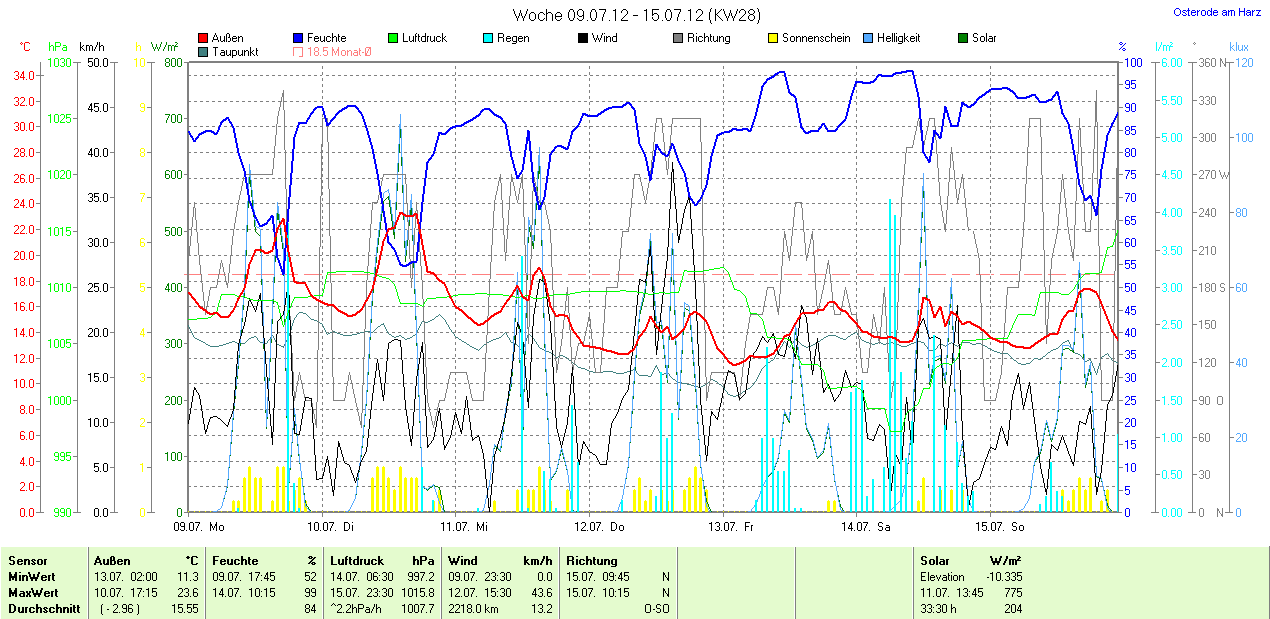Select the black Wind legend marker
The image size is (1270, 619).
tap(582, 38)
